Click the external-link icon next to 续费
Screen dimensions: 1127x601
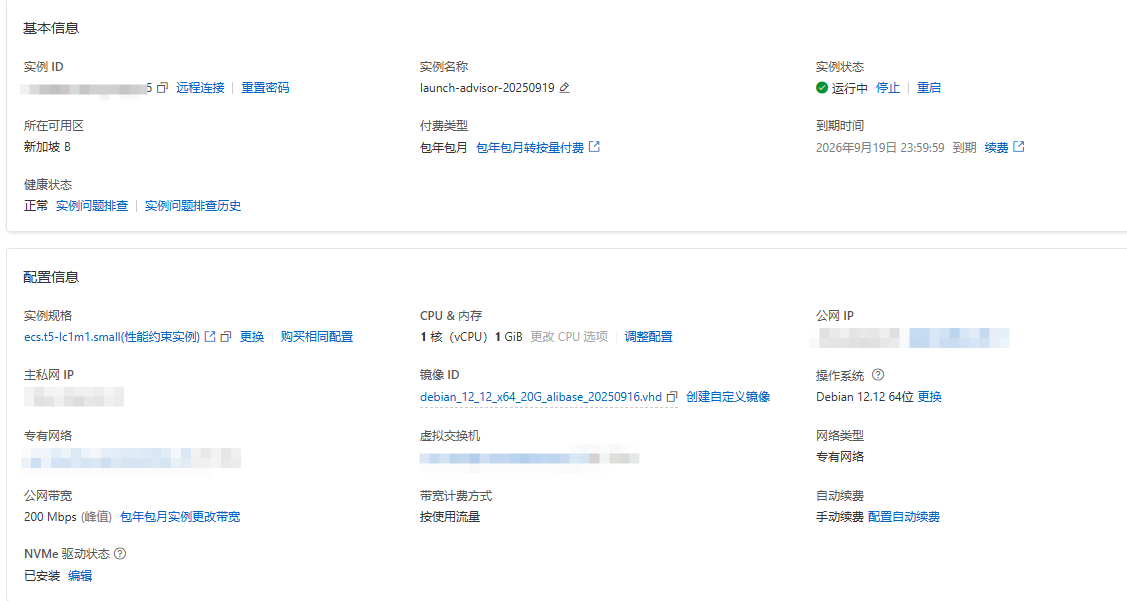point(1019,147)
